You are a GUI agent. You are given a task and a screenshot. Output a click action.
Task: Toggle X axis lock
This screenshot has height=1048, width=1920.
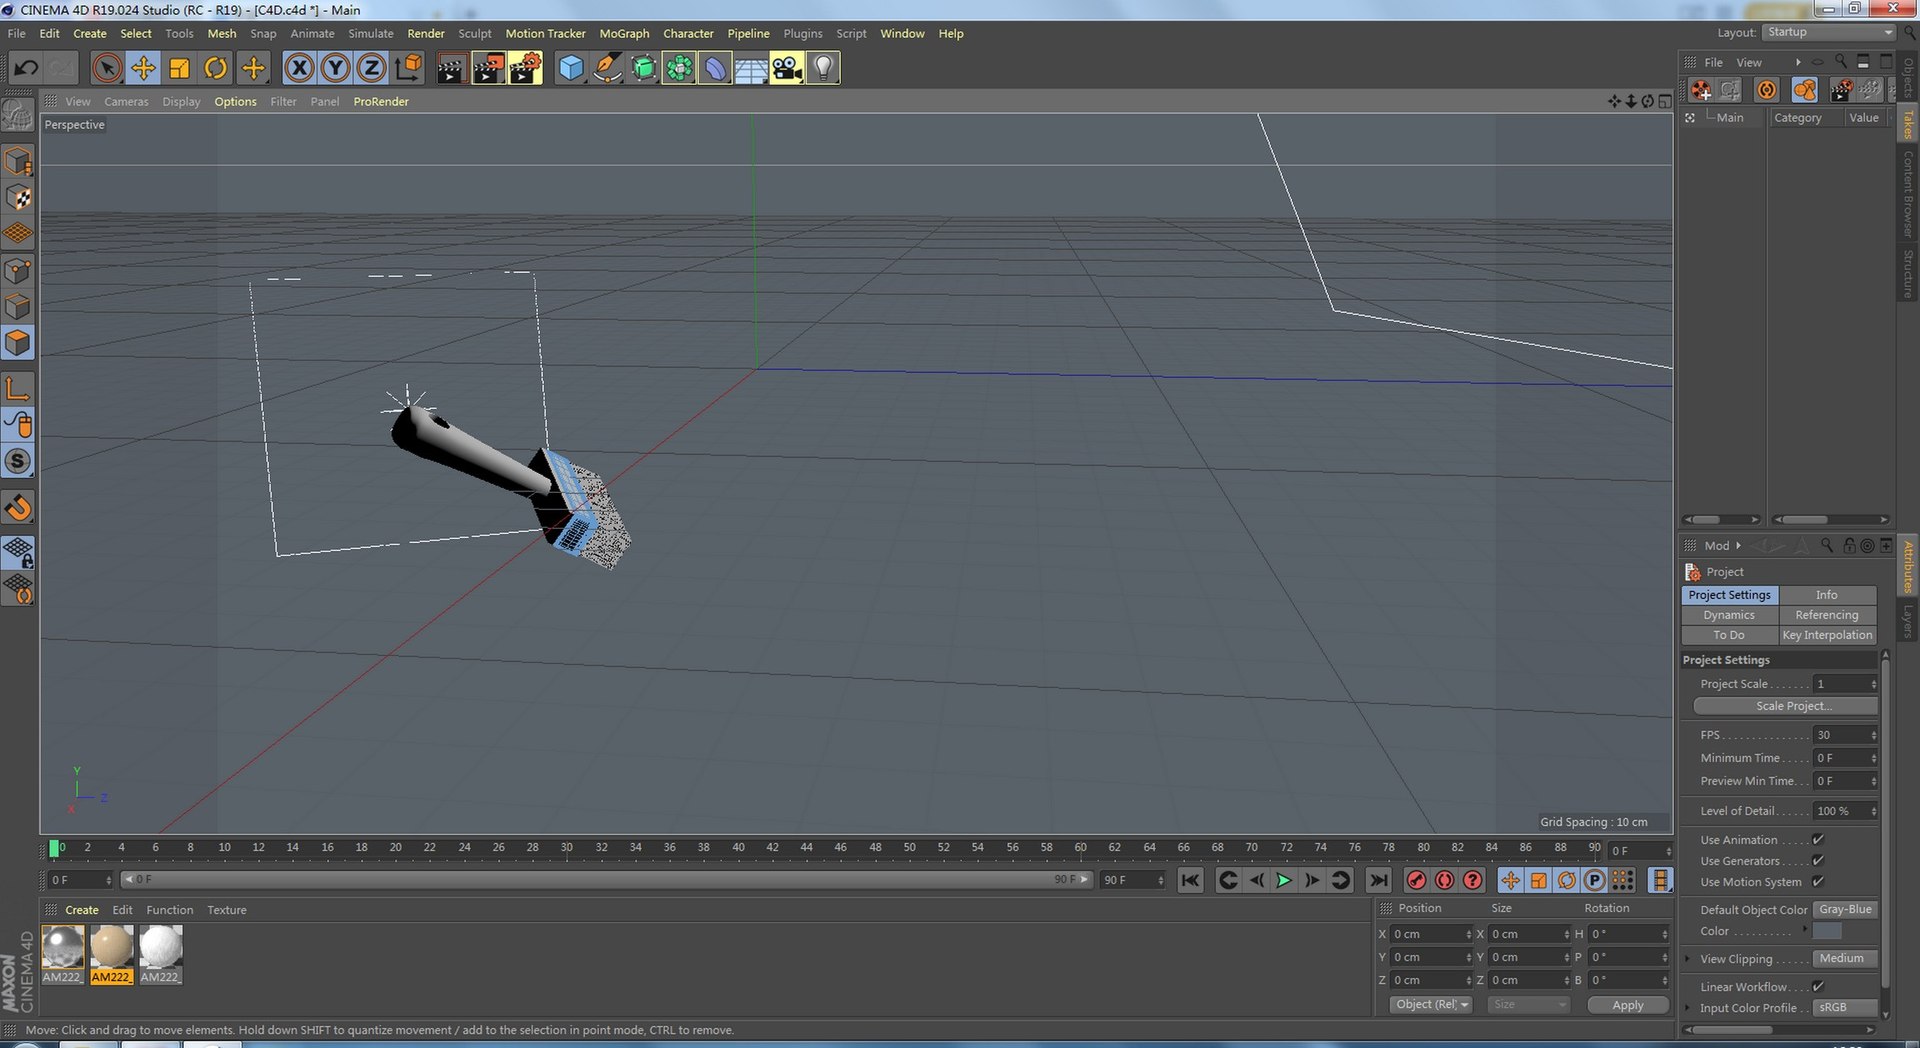(299, 68)
